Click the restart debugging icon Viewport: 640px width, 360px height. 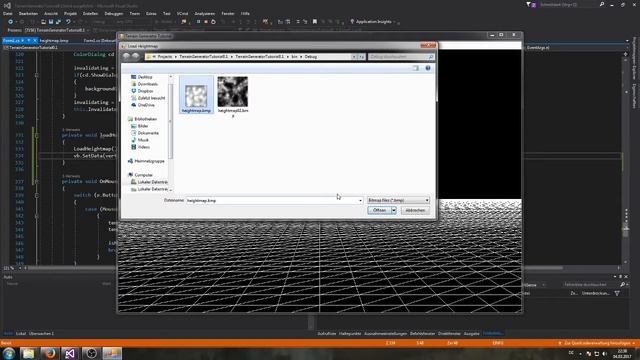(x=213, y=22)
